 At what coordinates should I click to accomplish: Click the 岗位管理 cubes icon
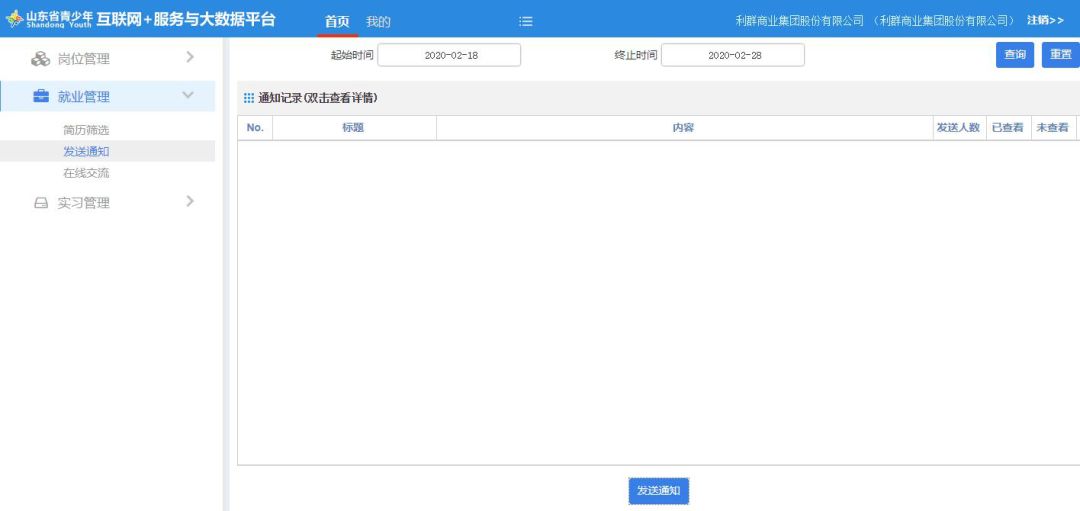(40, 59)
